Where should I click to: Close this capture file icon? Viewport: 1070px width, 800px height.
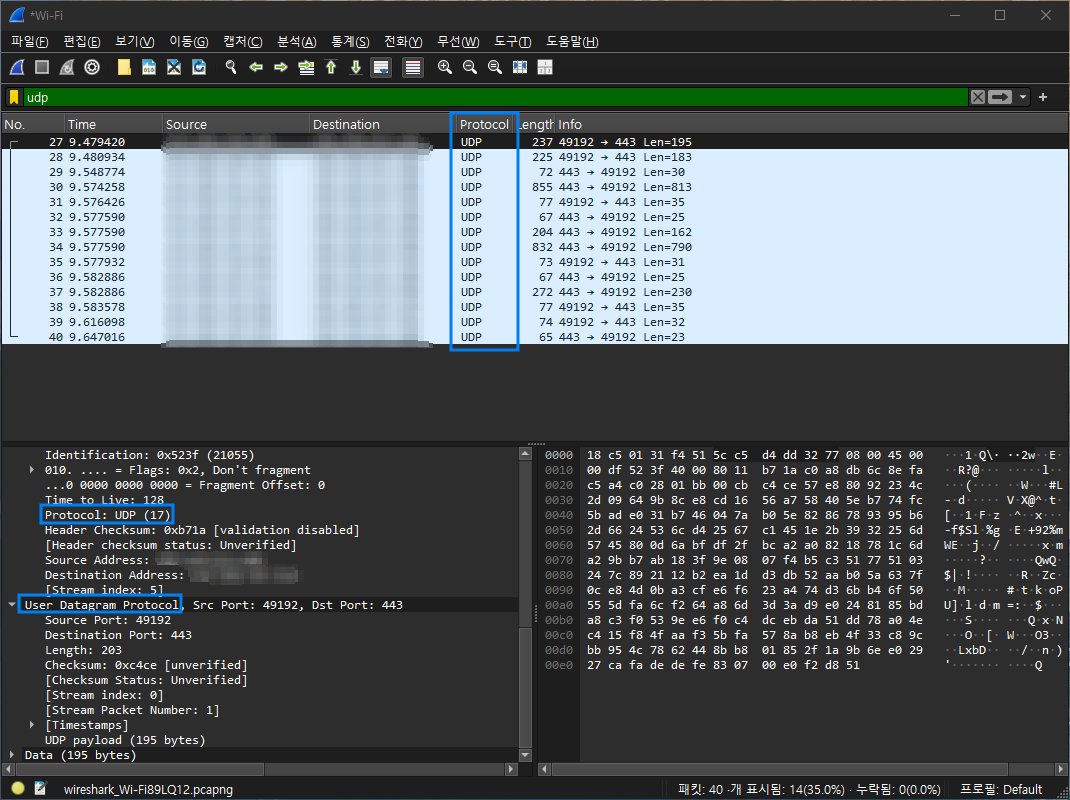click(174, 67)
